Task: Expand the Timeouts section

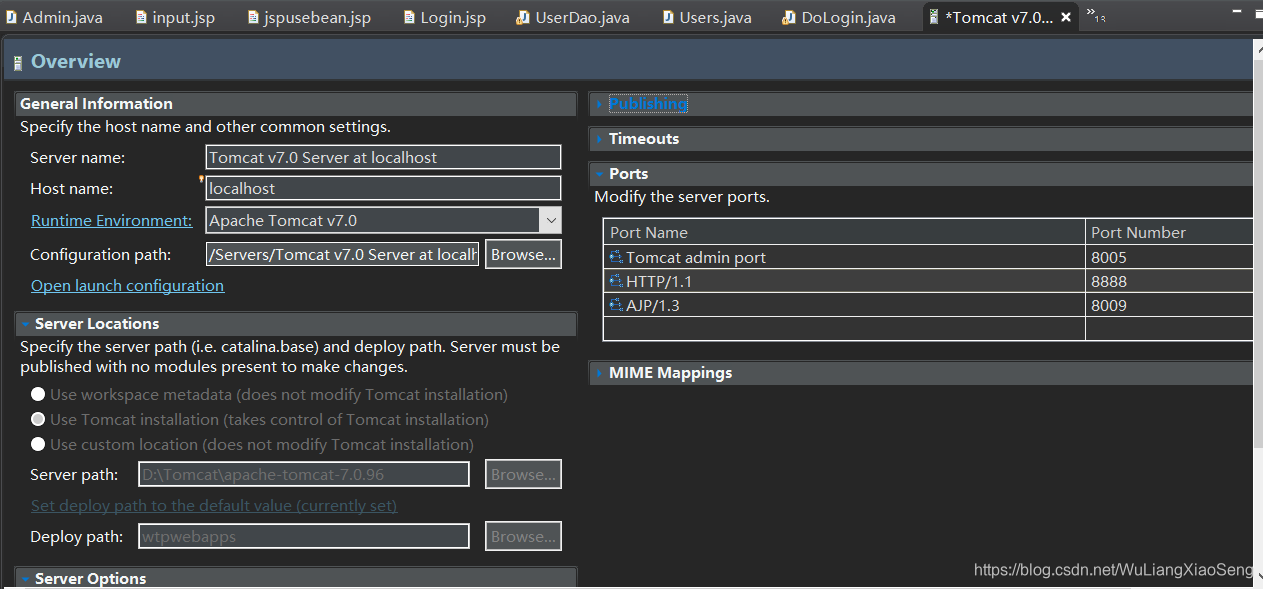Action: point(599,139)
